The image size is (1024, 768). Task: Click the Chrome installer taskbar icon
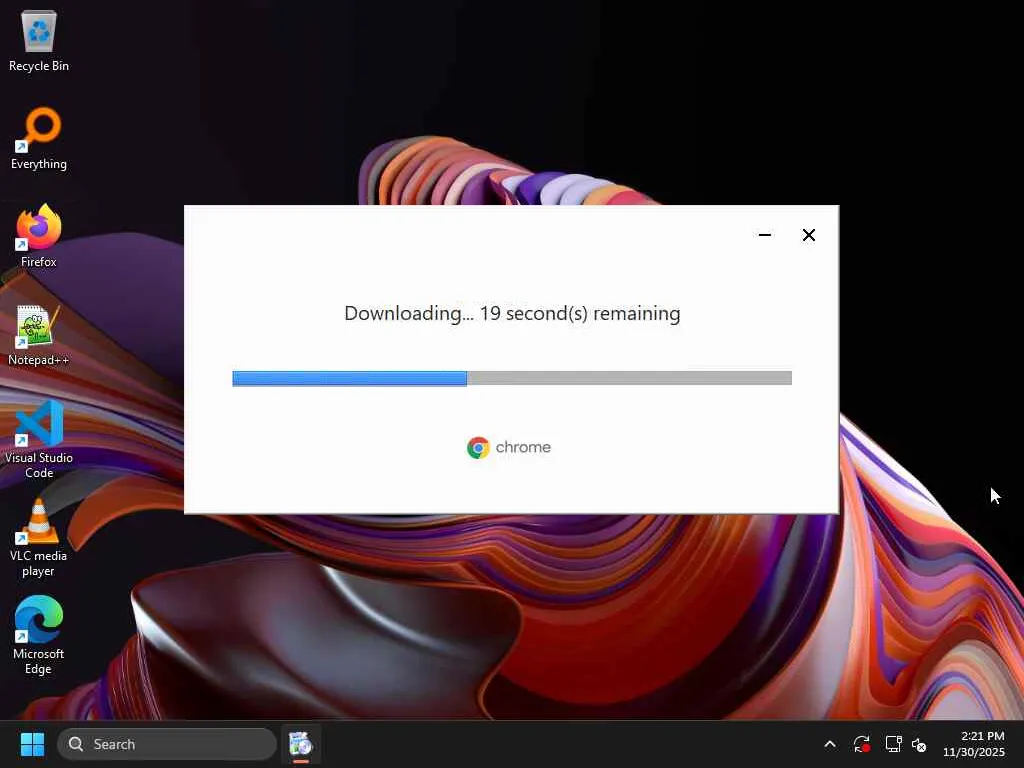[x=301, y=744]
